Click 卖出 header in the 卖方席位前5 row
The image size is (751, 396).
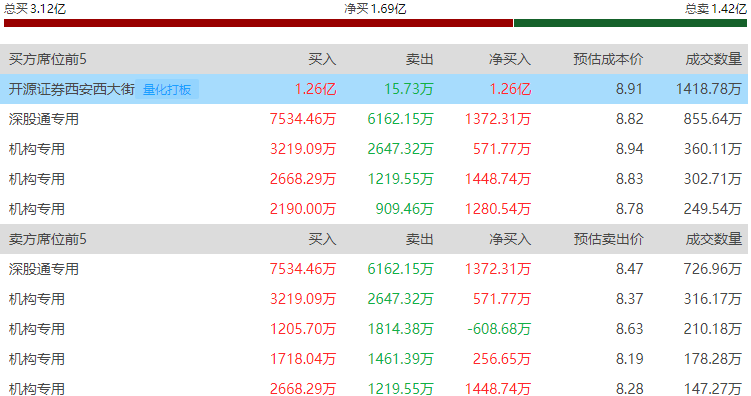point(420,239)
